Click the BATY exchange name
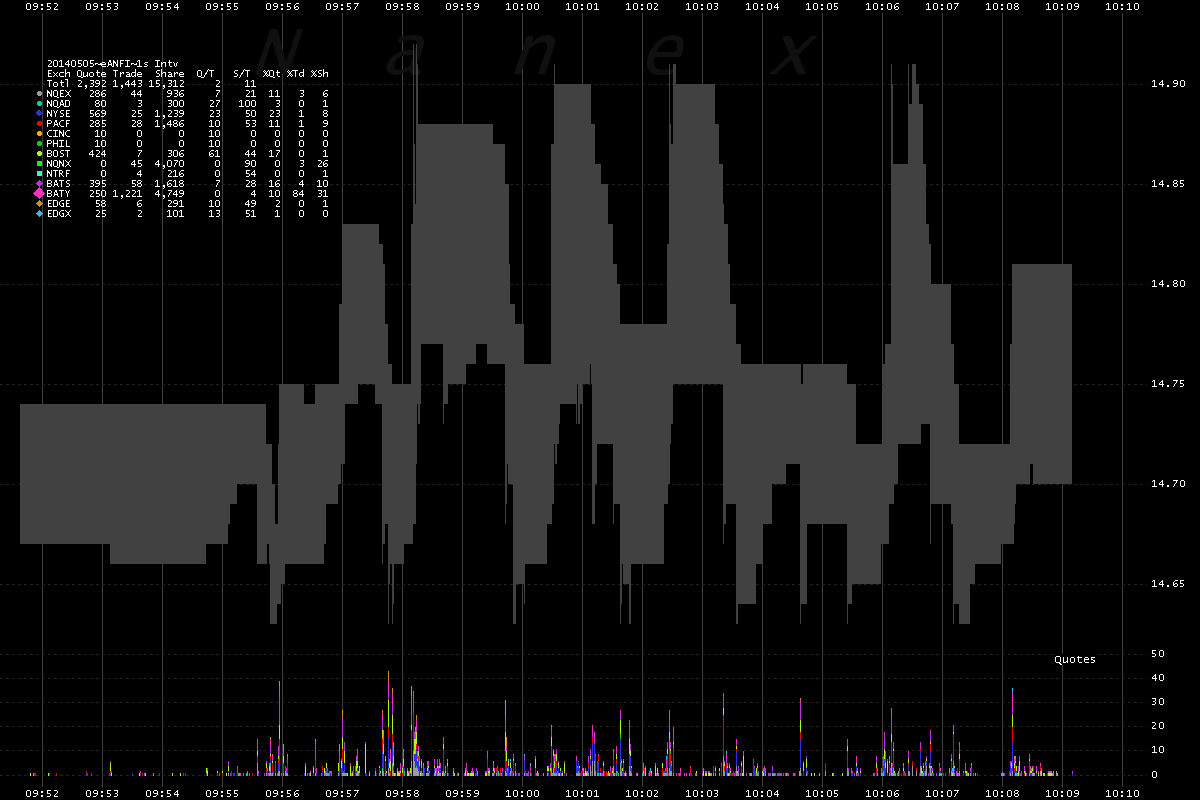 point(59,193)
